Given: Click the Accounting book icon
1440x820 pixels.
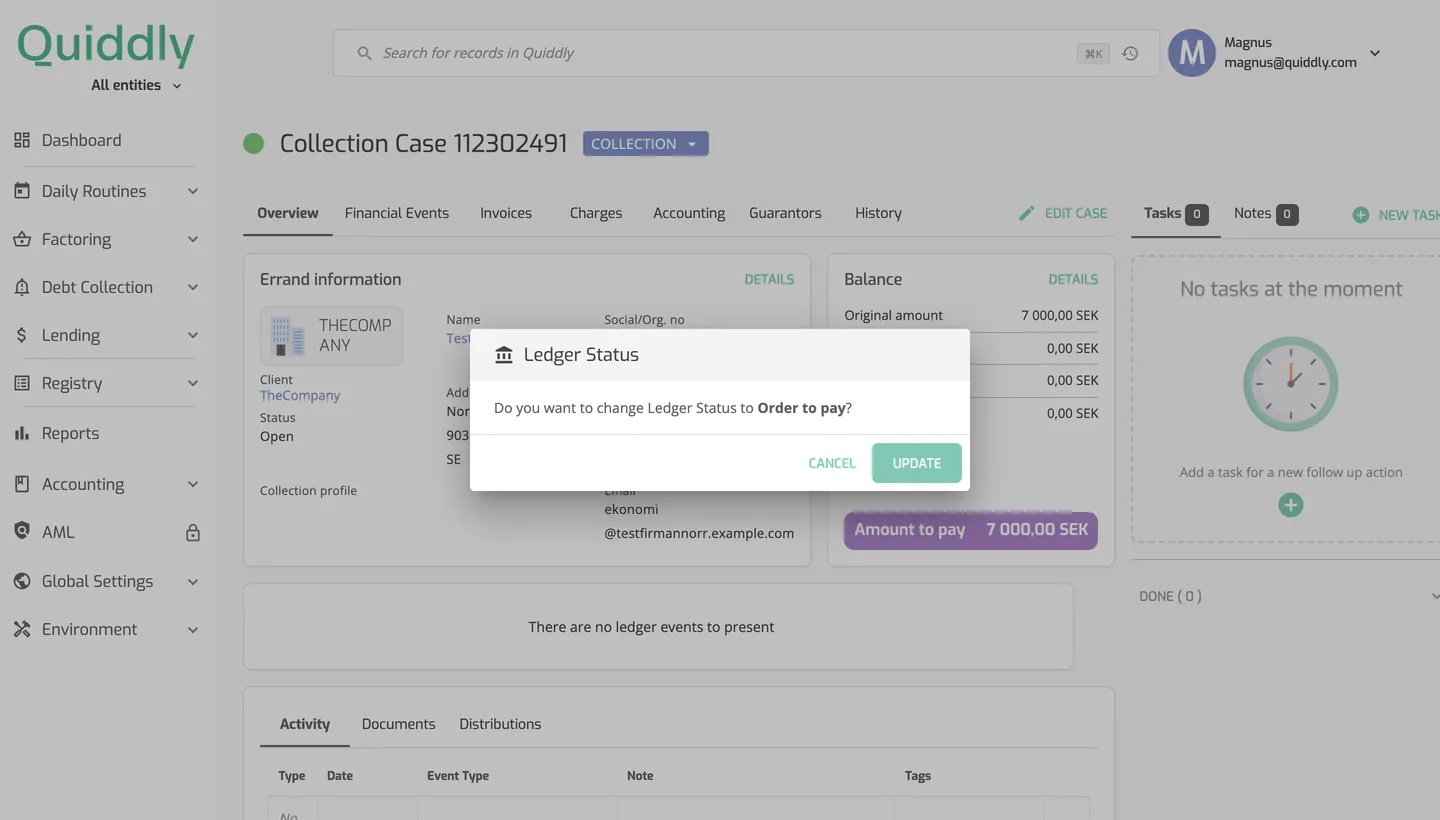Looking at the screenshot, I should coord(22,484).
